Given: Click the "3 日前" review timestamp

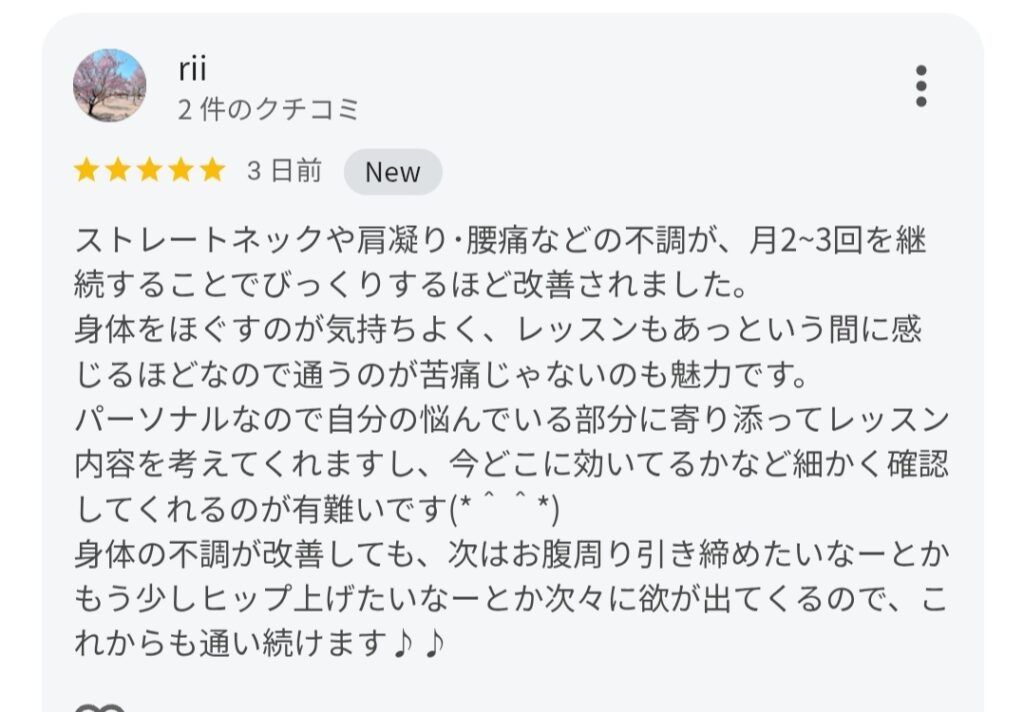Looking at the screenshot, I should click(285, 171).
